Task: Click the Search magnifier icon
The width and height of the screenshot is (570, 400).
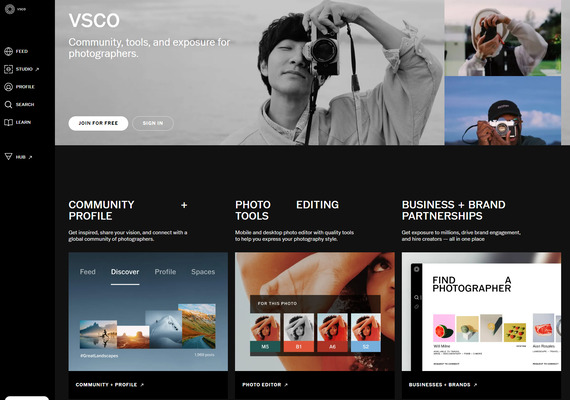Action: pos(8,105)
